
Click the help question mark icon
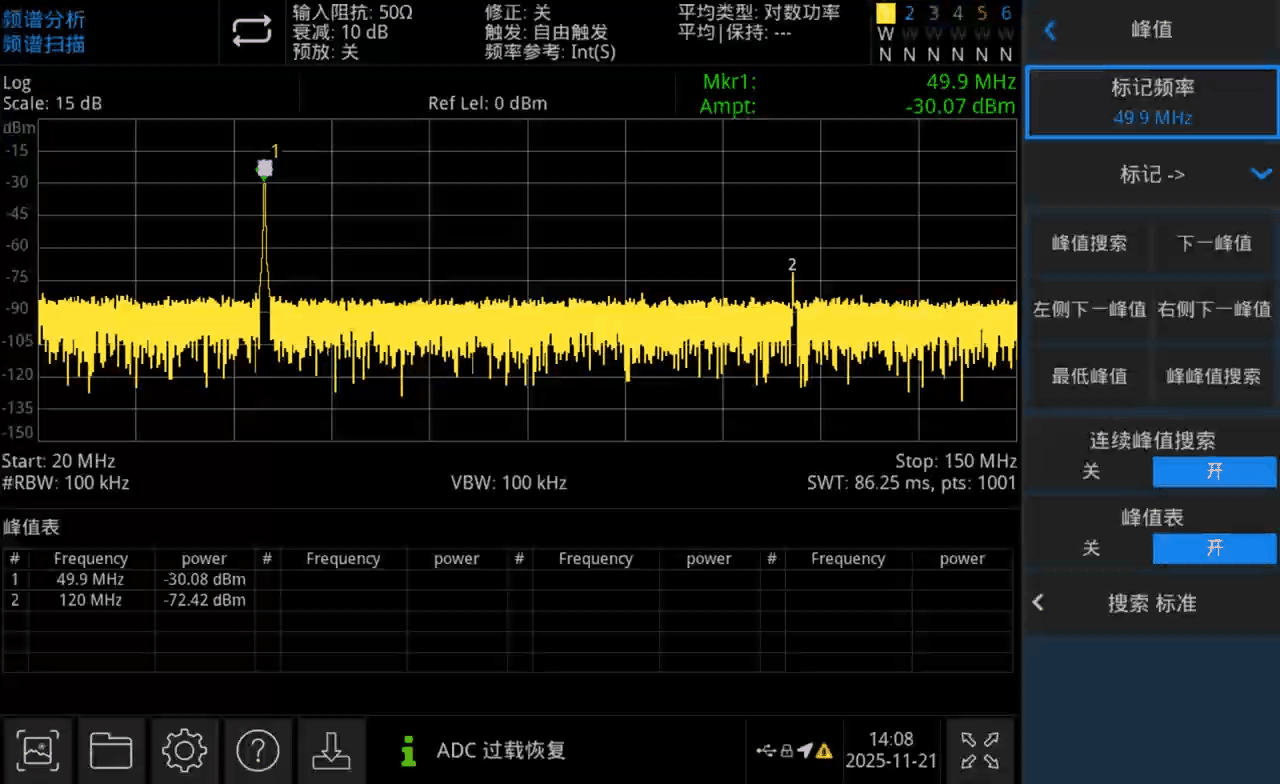(257, 749)
